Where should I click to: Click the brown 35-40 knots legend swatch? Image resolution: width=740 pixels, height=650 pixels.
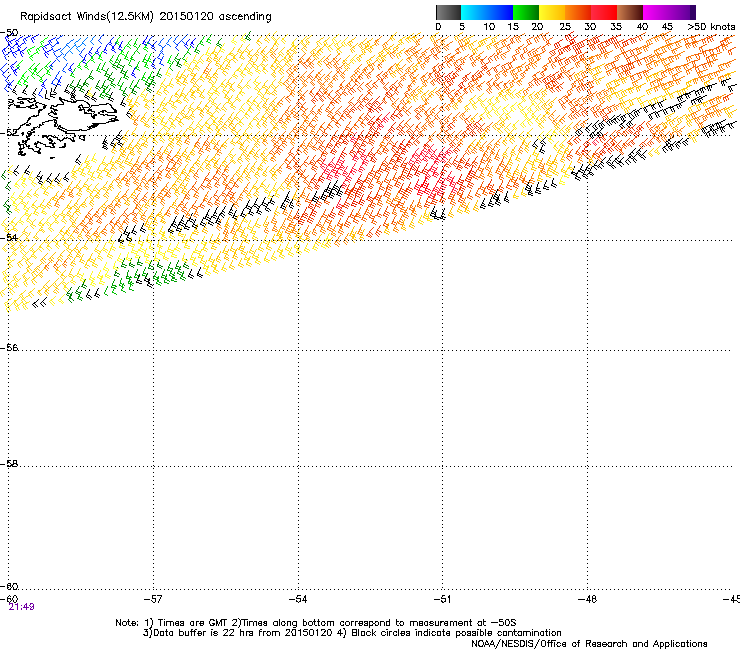630,12
